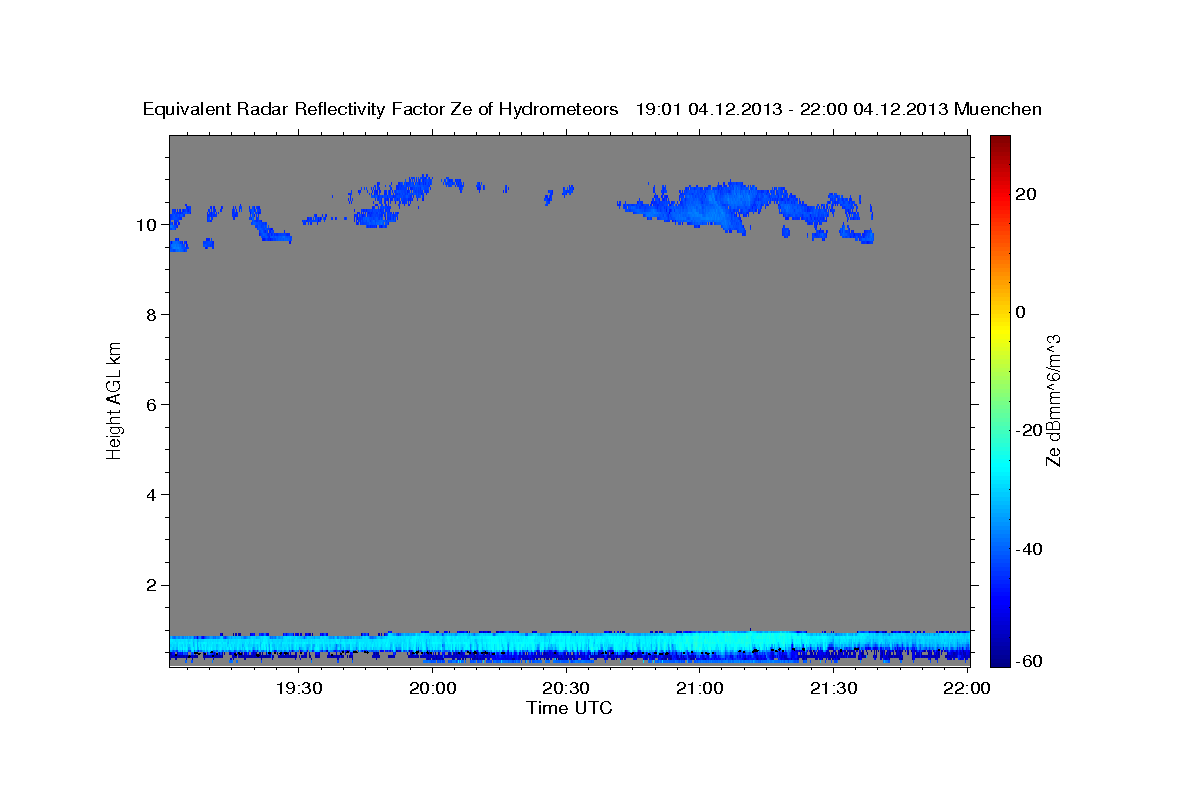Click the cyan low-level layer below 1 km
This screenshot has height=800, width=1200.
pos(570,642)
